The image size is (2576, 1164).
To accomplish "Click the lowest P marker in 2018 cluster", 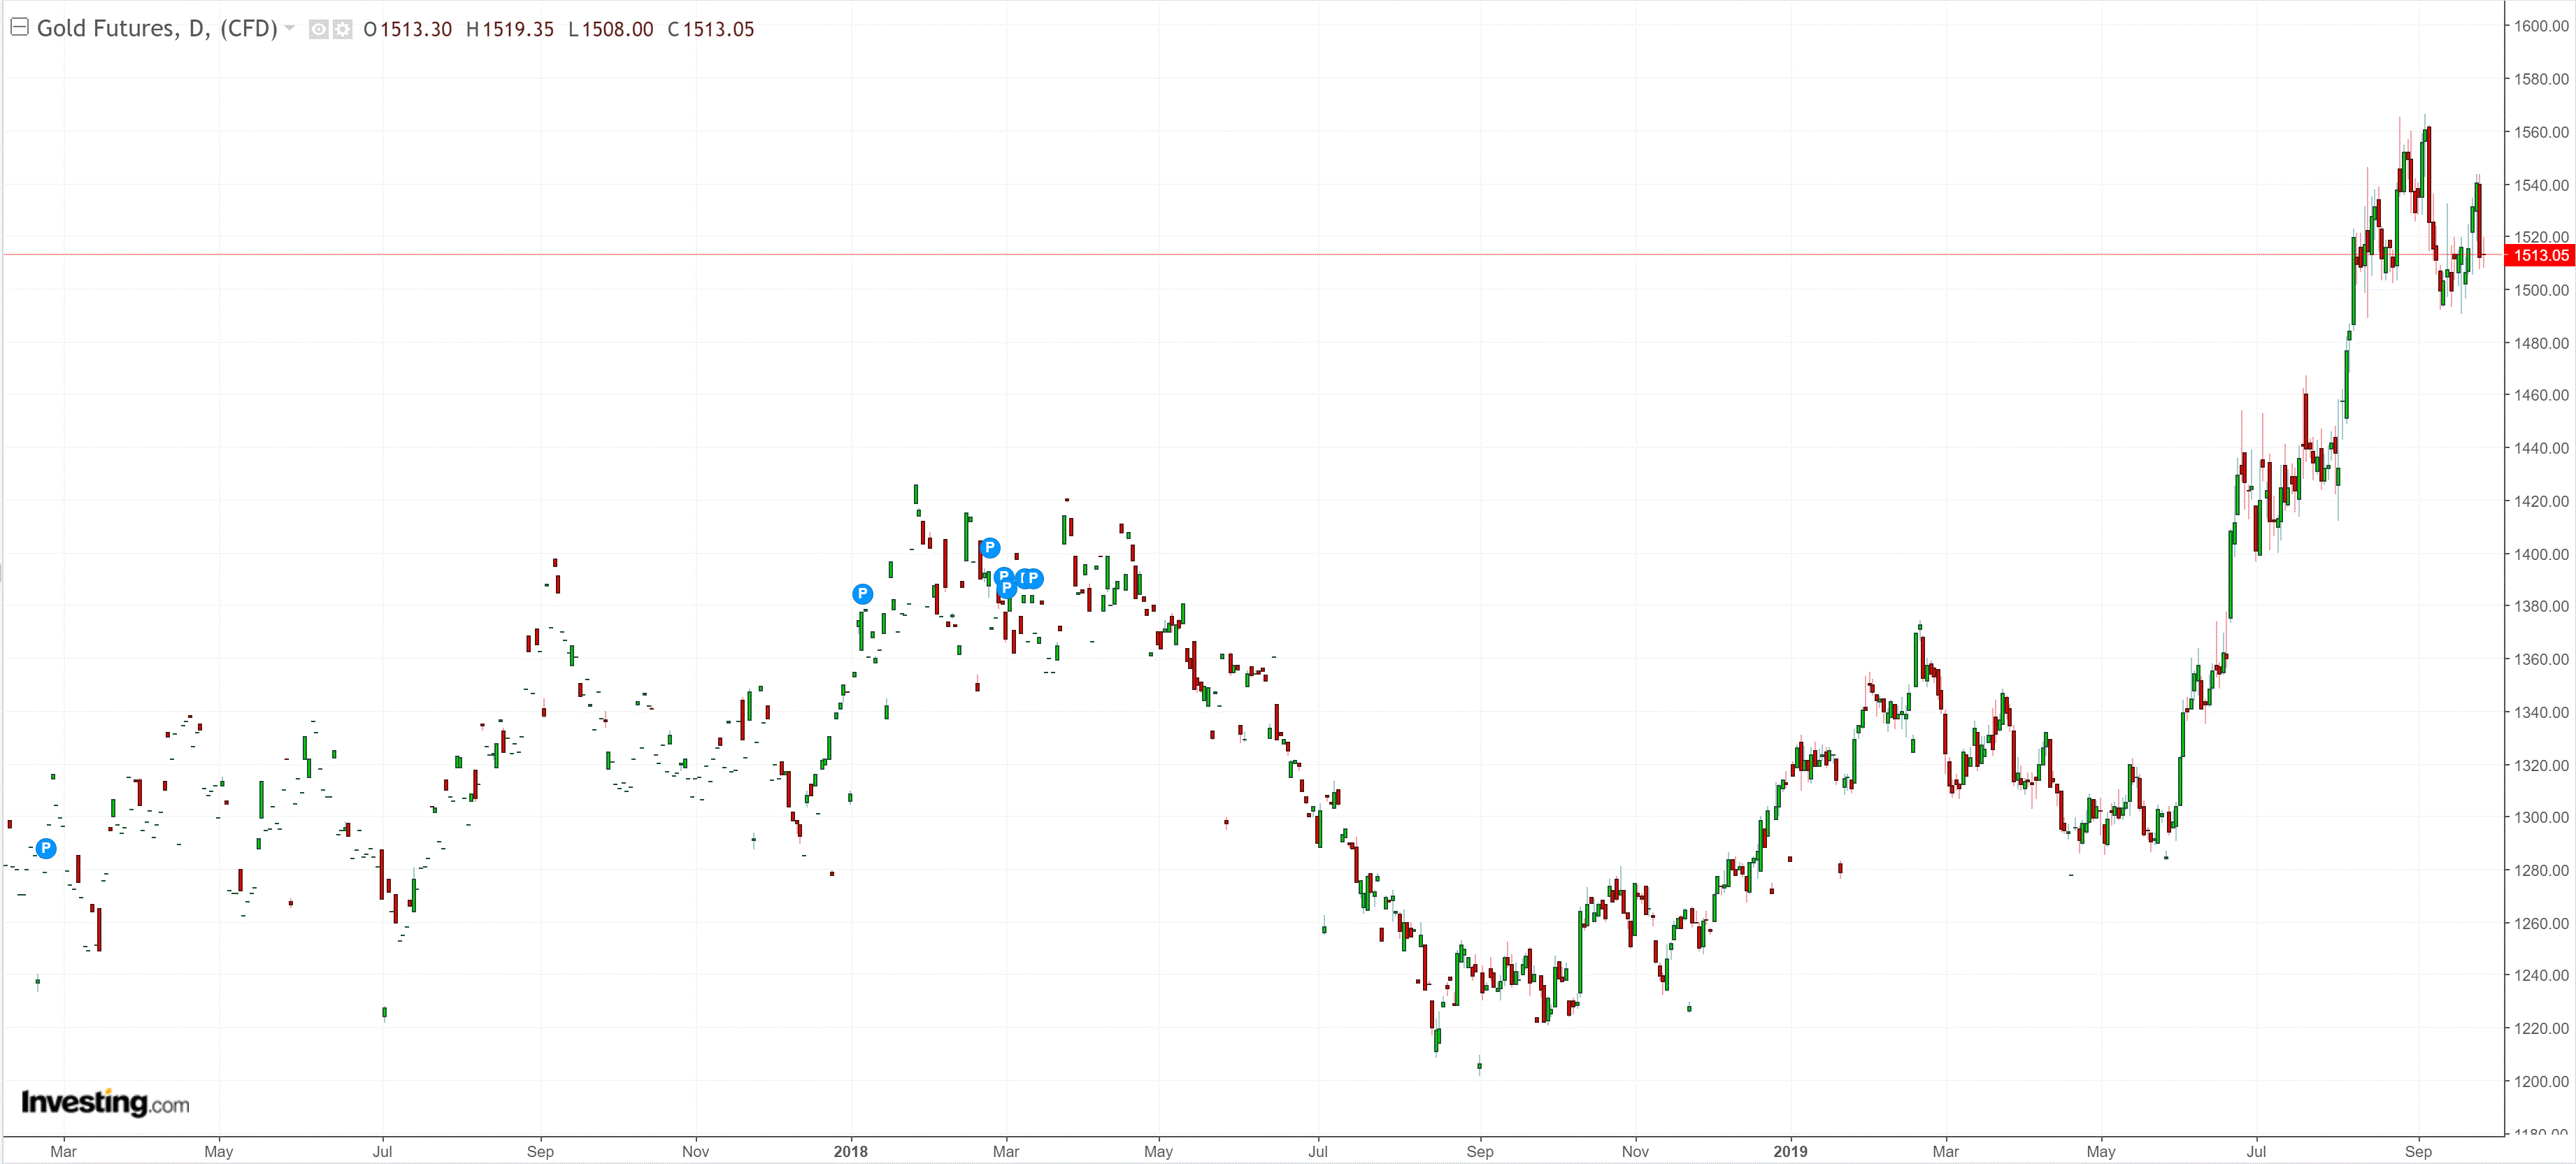I will 1006,589.
